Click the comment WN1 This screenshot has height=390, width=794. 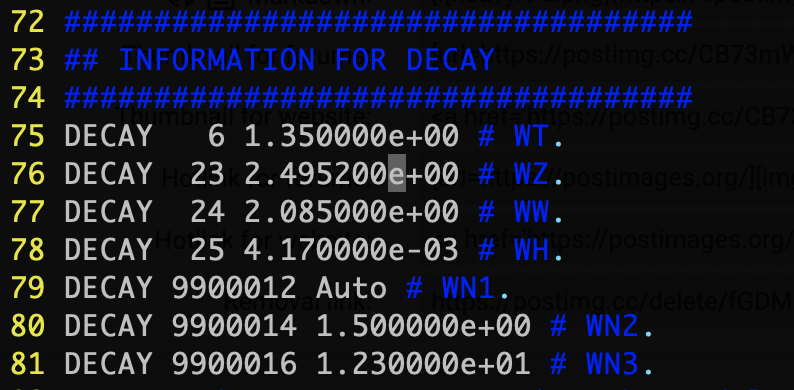[x=468, y=287]
